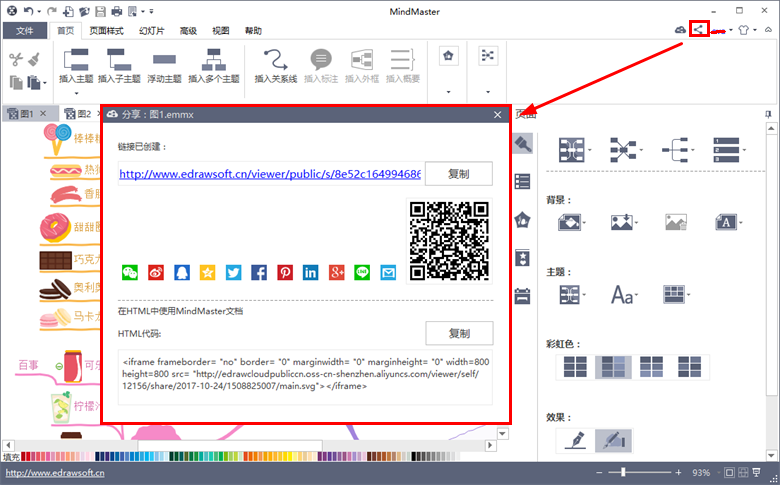
Task: Select the first rainbow color option
Action: pos(575,367)
